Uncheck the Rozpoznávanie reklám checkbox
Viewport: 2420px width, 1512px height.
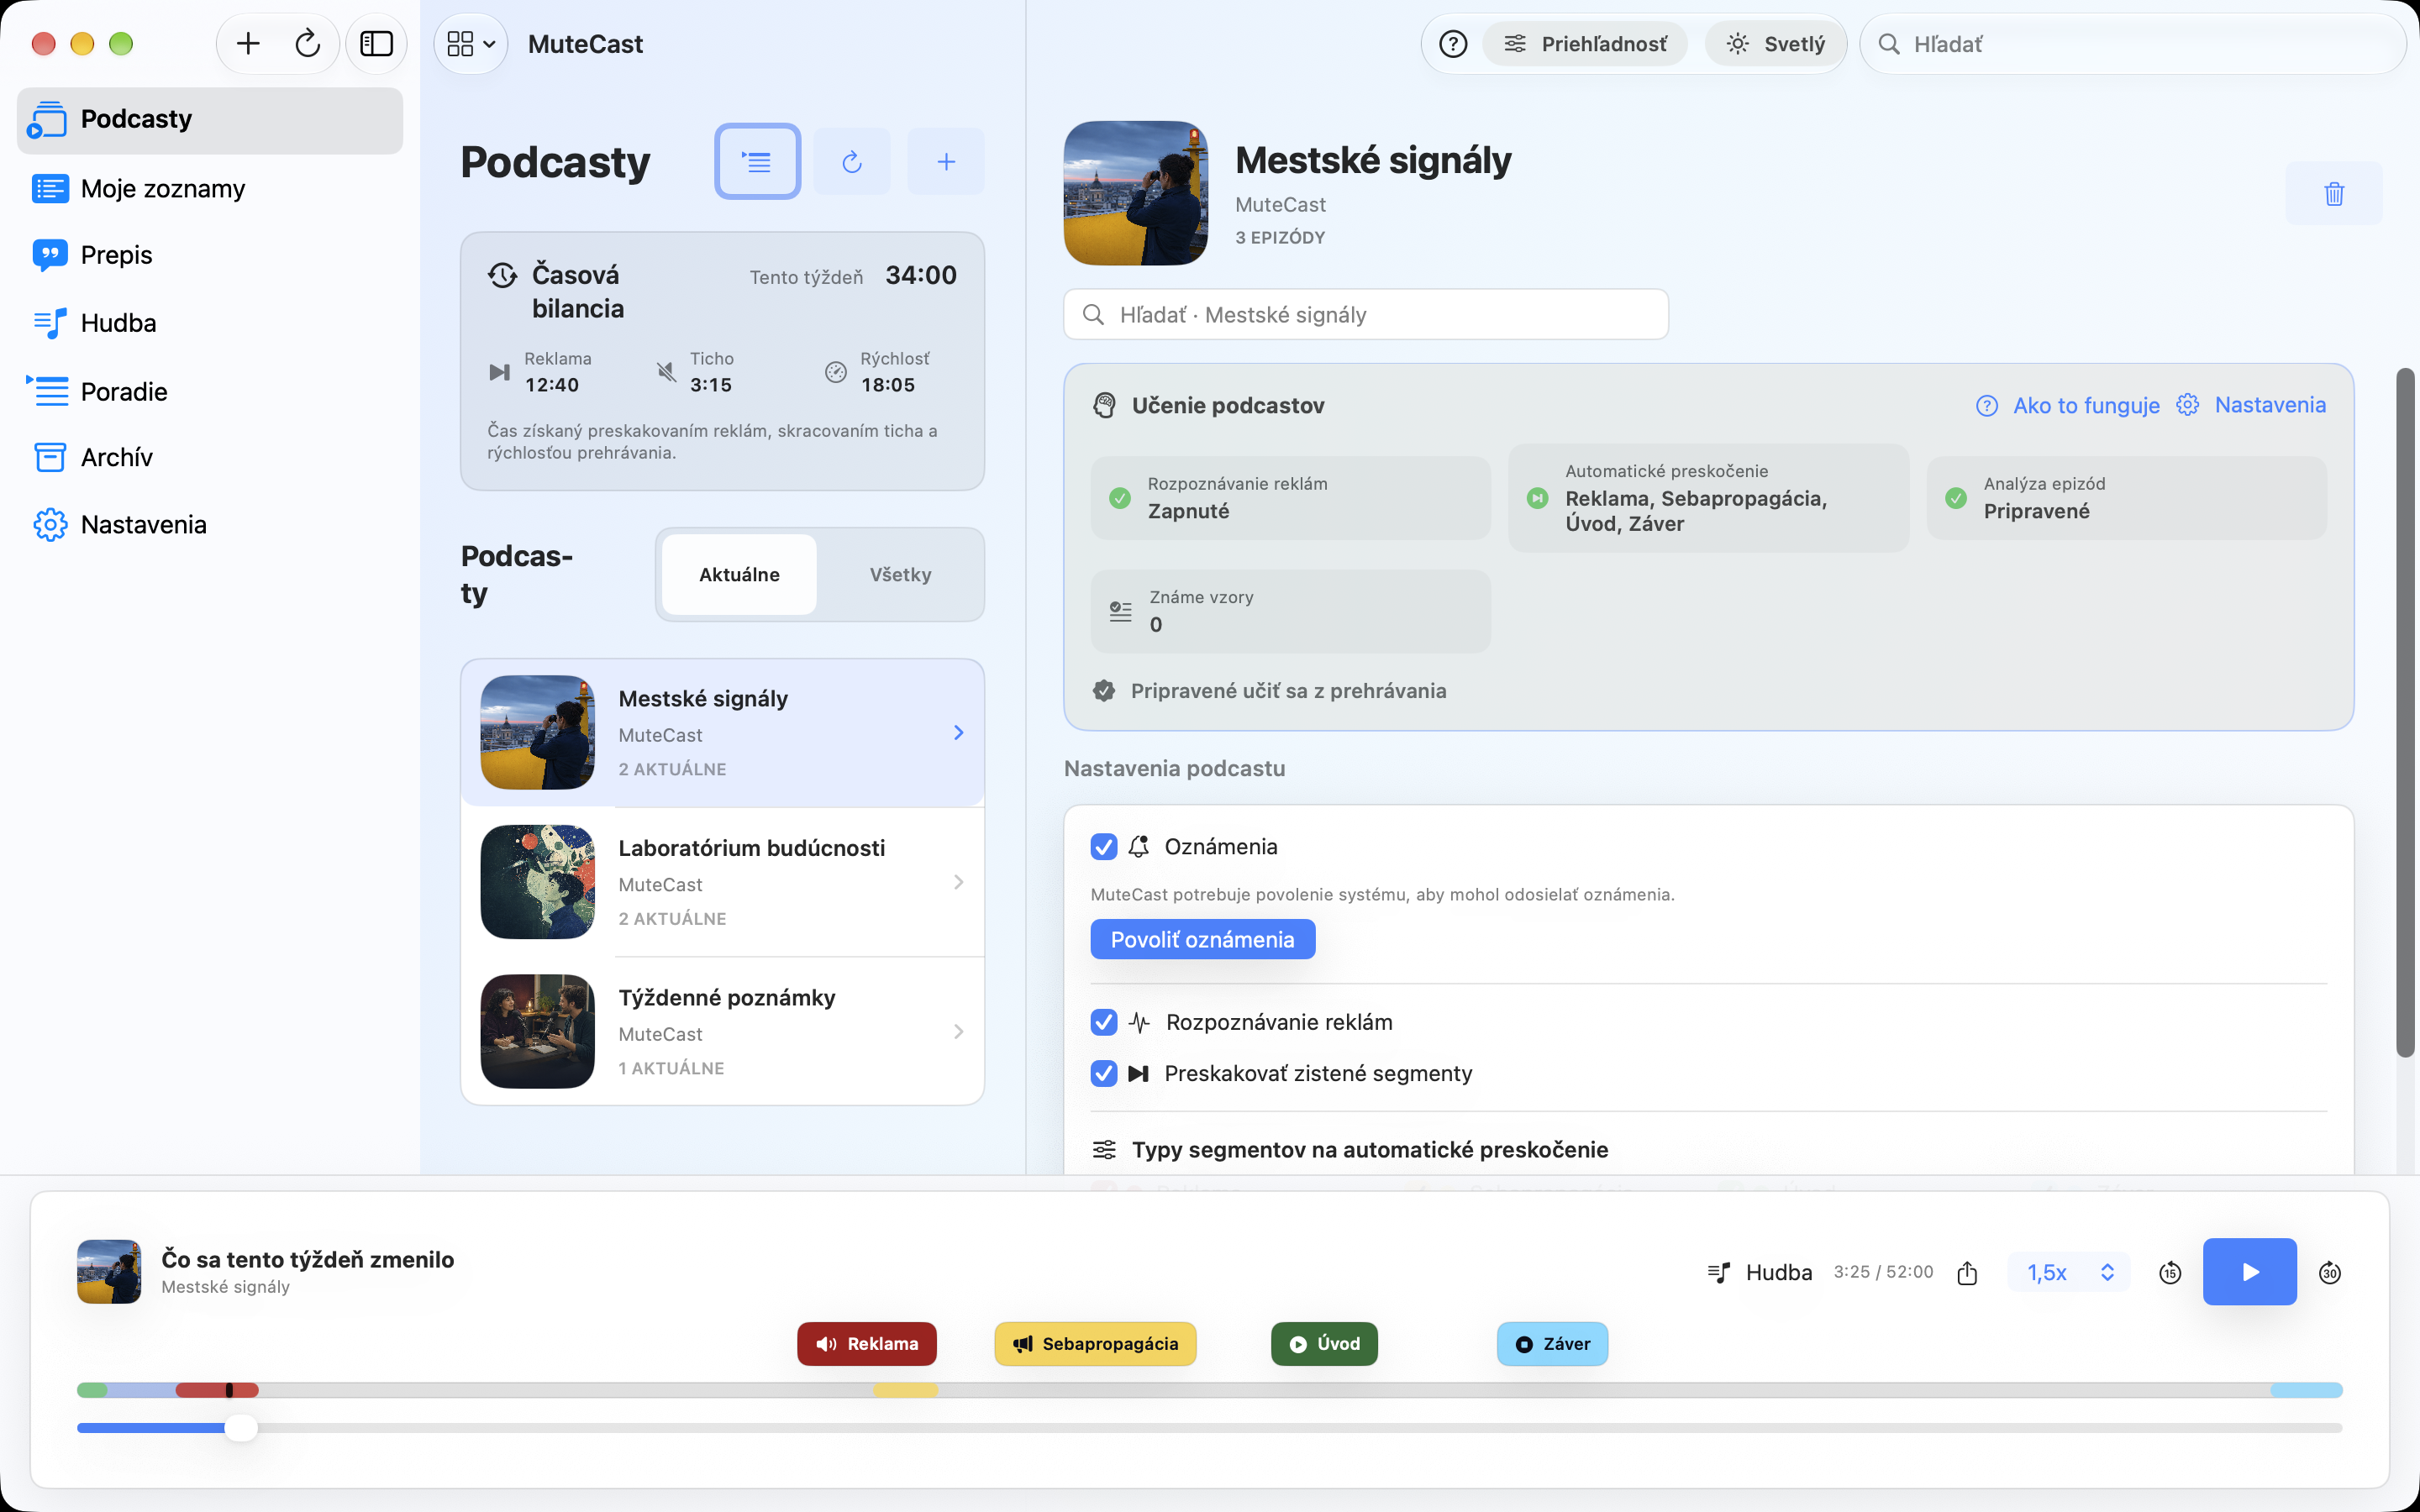coord(1104,1022)
